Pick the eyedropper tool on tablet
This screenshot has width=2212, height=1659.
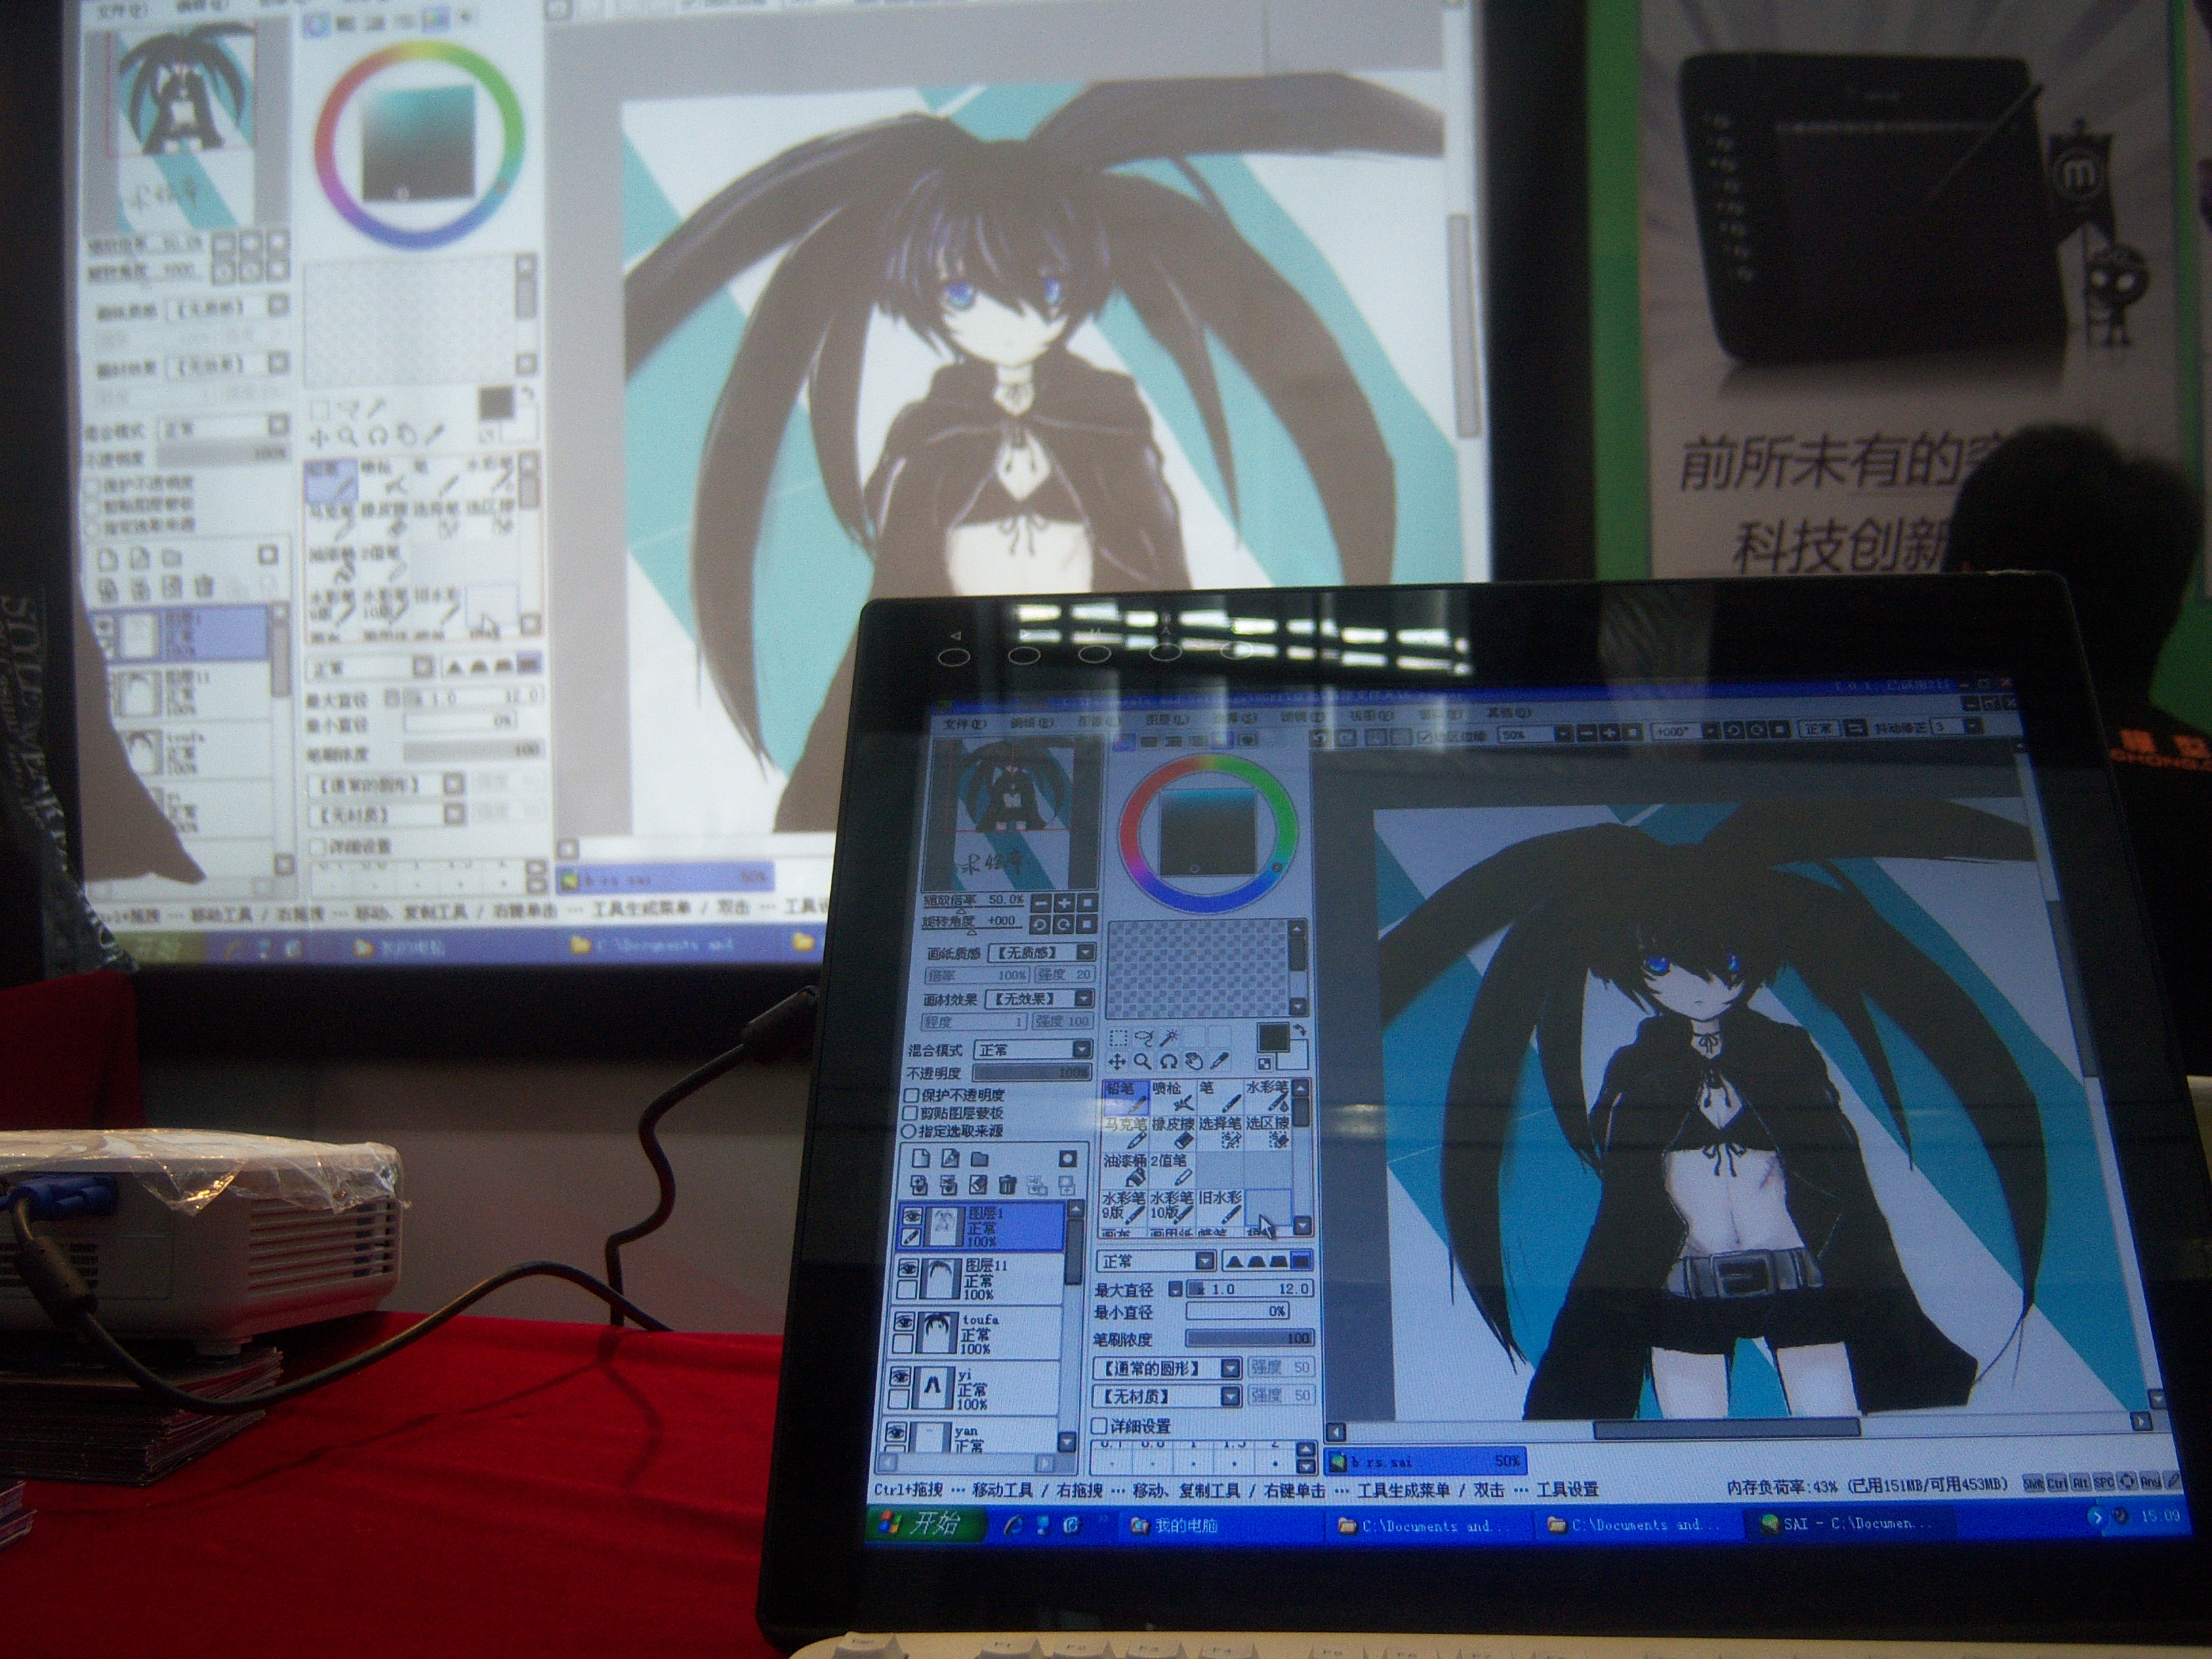pyautogui.click(x=1219, y=1062)
